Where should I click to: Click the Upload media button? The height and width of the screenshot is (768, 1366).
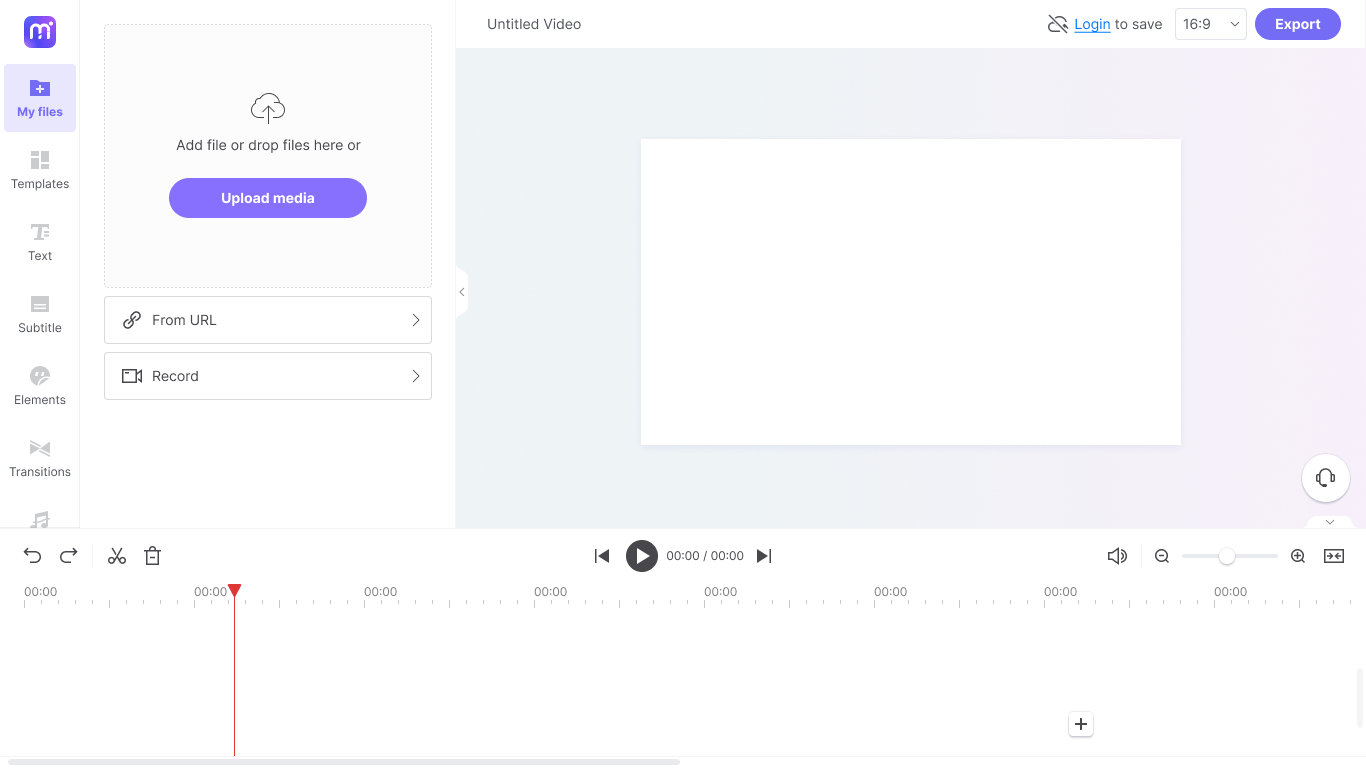(268, 198)
